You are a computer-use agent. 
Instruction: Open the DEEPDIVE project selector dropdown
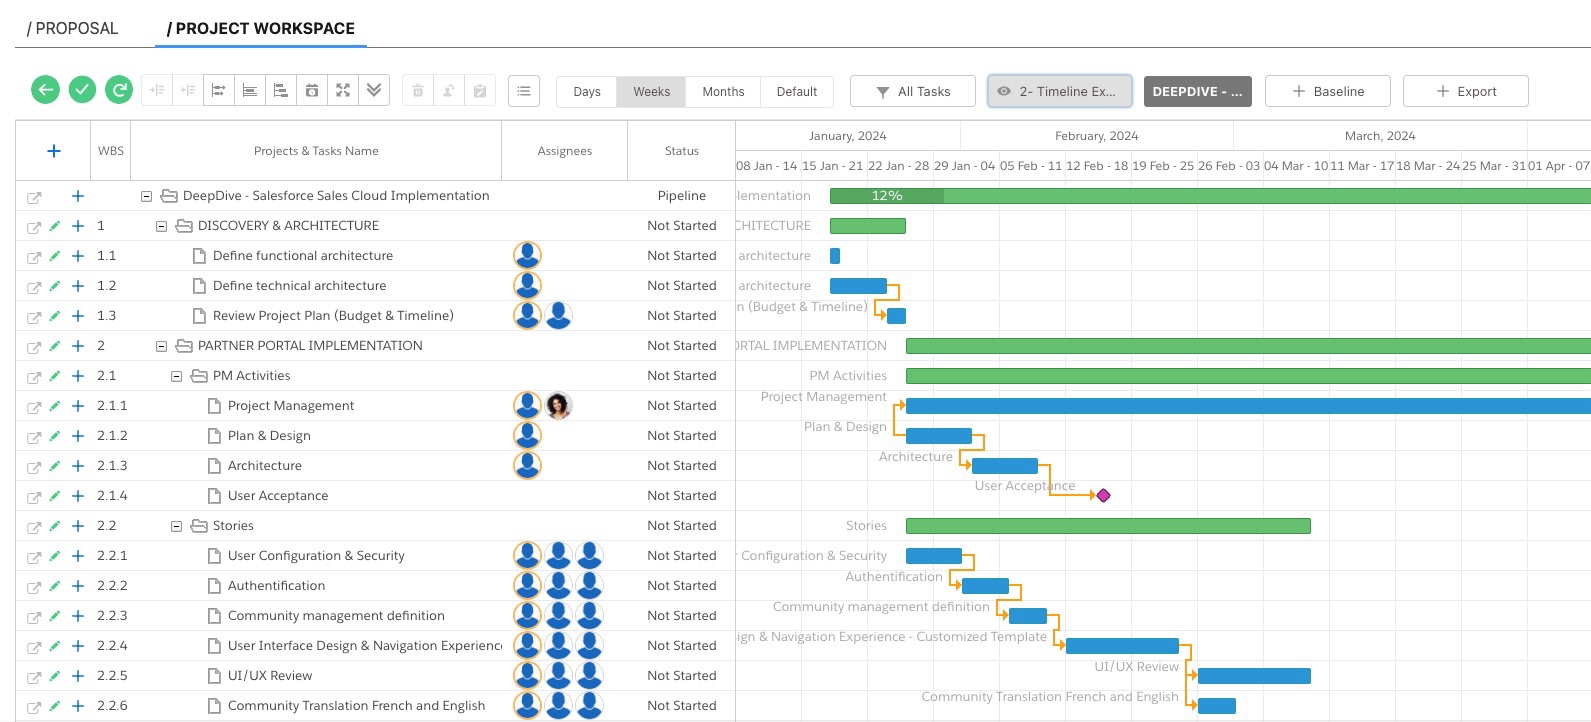[x=1198, y=91]
